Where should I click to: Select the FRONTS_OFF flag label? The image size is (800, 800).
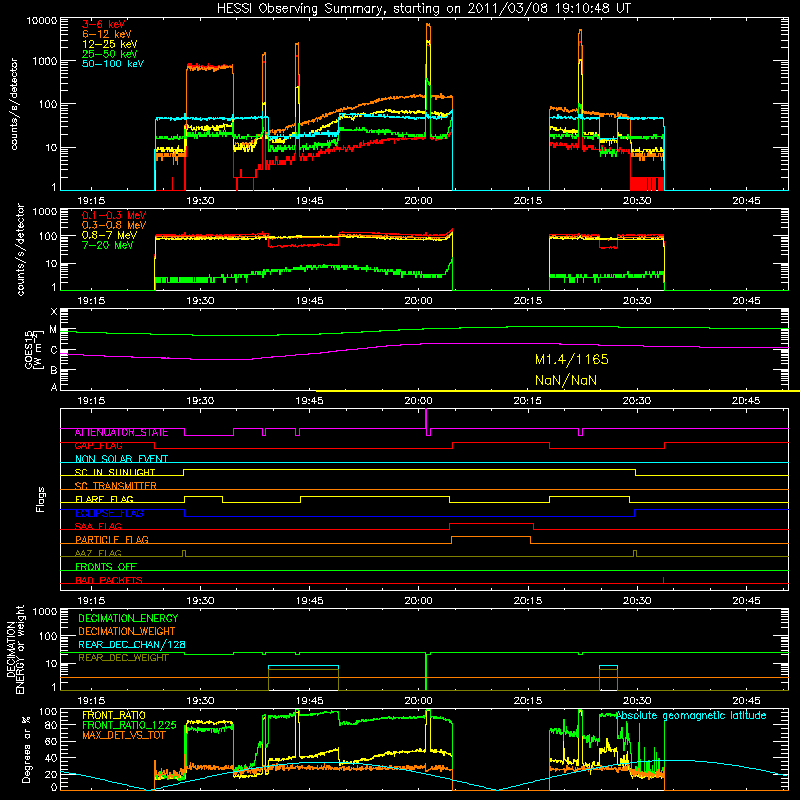[x=106, y=567]
